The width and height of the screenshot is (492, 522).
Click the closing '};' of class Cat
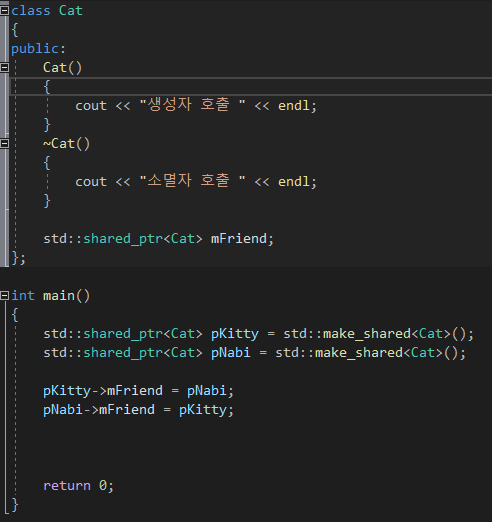point(19,258)
